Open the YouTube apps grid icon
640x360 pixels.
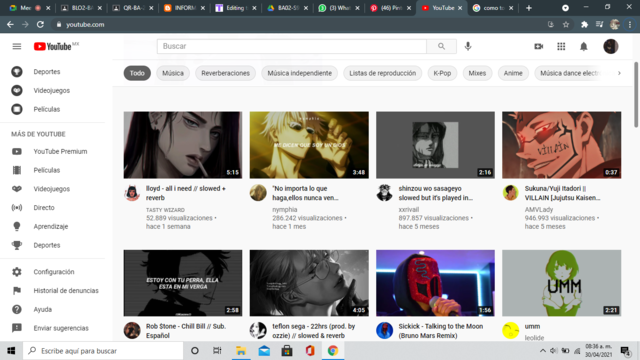tap(561, 47)
